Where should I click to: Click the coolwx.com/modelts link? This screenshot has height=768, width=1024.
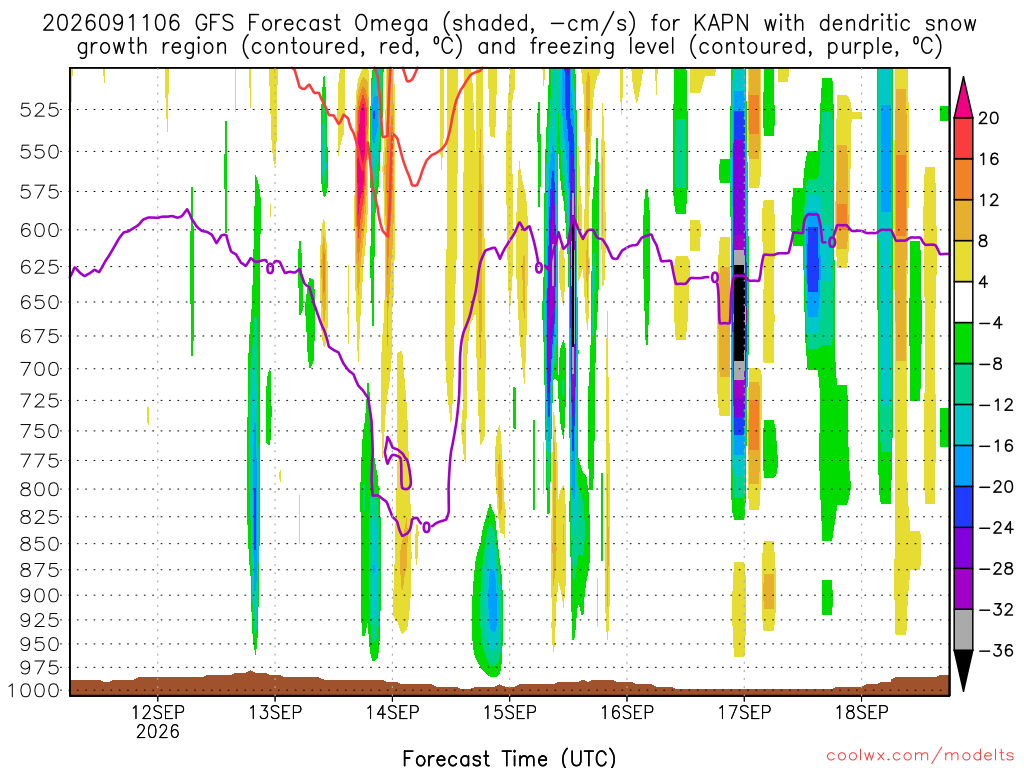(920, 756)
